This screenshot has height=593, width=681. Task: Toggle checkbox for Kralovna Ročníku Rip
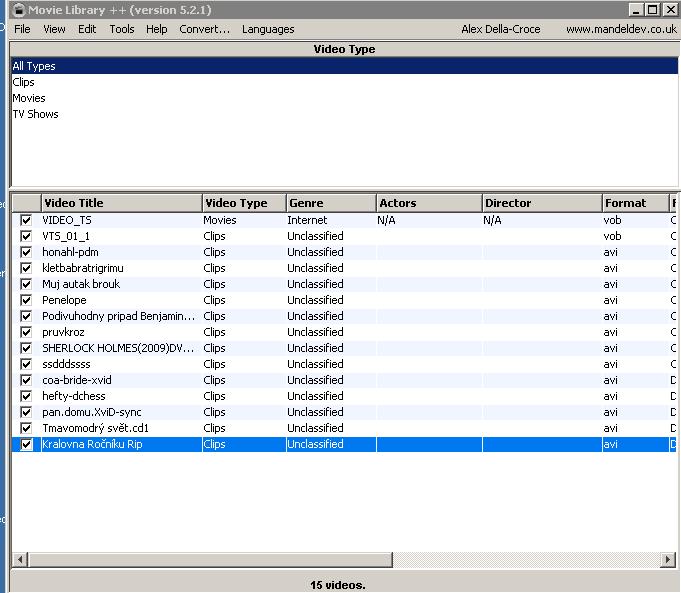coord(26,444)
